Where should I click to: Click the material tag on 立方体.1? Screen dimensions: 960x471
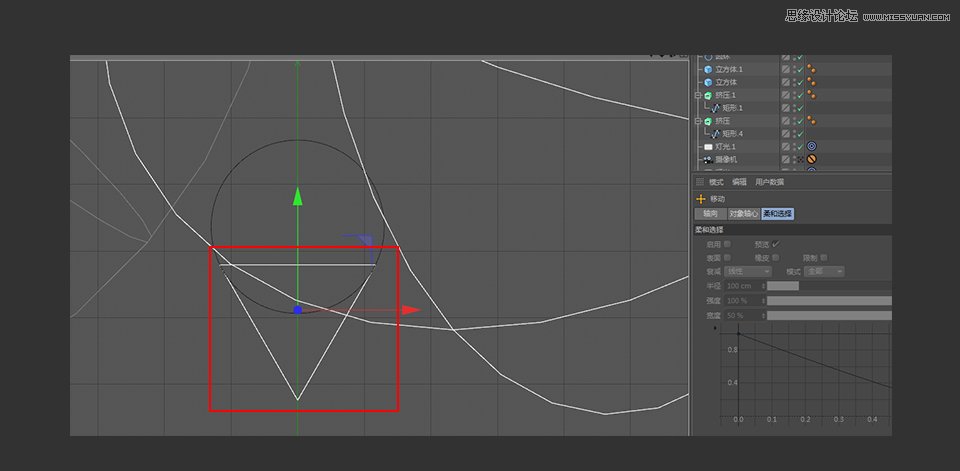click(811, 69)
